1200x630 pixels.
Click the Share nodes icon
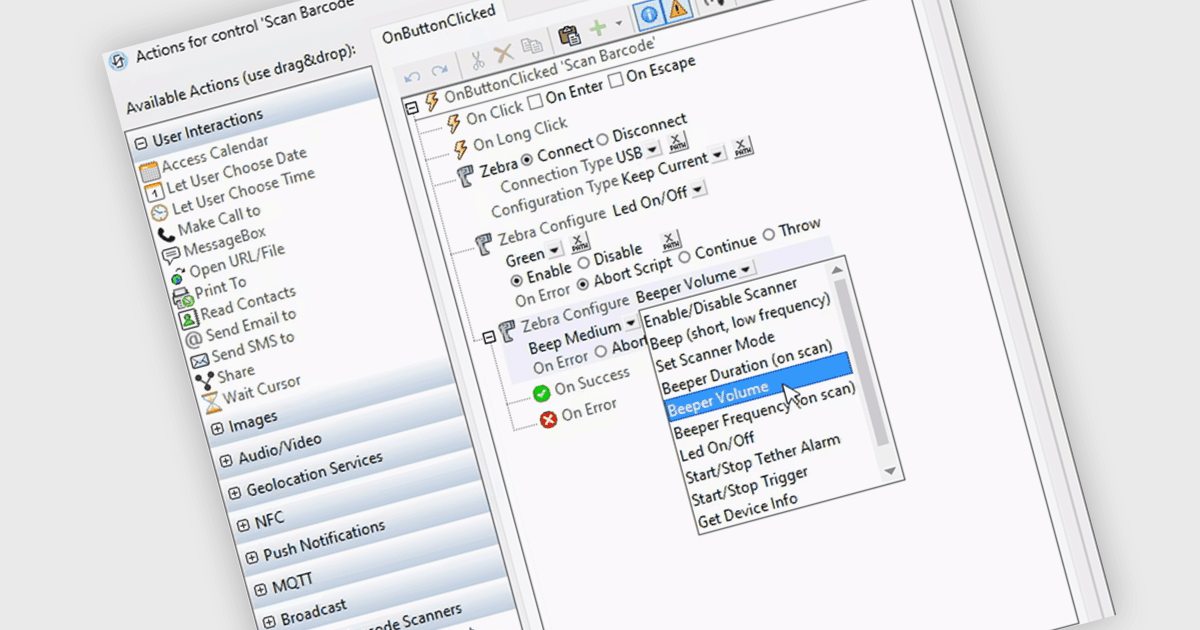[x=204, y=381]
